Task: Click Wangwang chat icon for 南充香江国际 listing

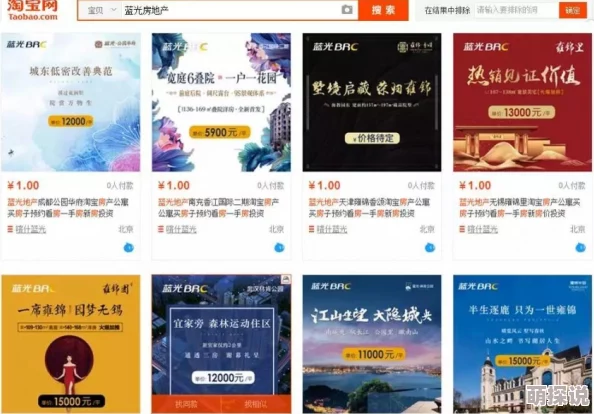Action: 279,248
